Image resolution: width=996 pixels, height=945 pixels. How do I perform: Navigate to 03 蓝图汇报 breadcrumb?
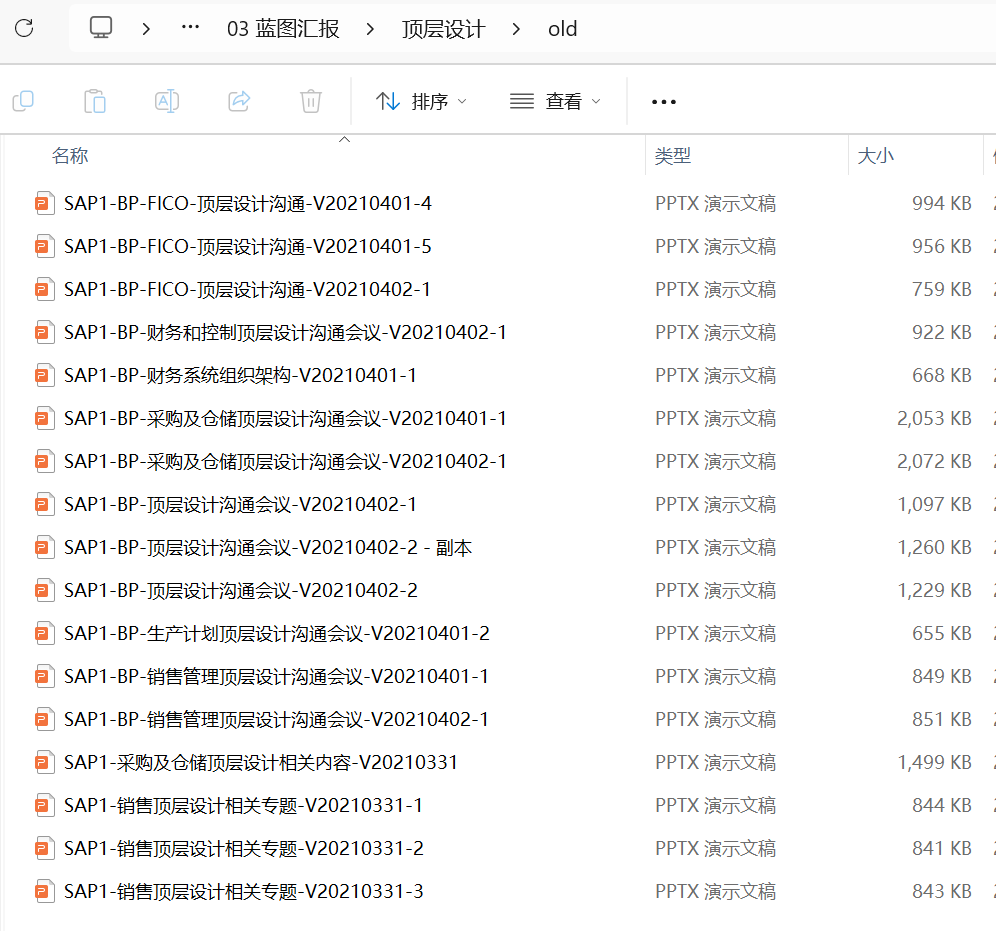tap(283, 29)
